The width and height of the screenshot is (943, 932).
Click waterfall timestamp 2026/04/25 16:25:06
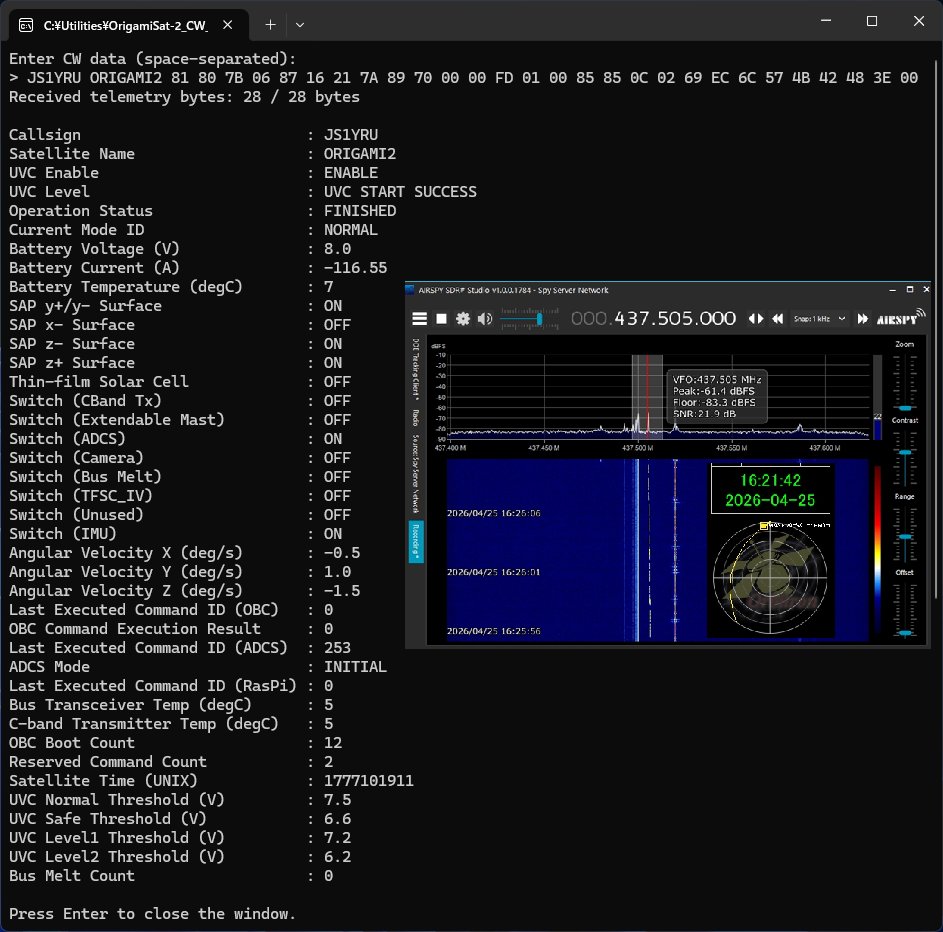click(x=494, y=513)
